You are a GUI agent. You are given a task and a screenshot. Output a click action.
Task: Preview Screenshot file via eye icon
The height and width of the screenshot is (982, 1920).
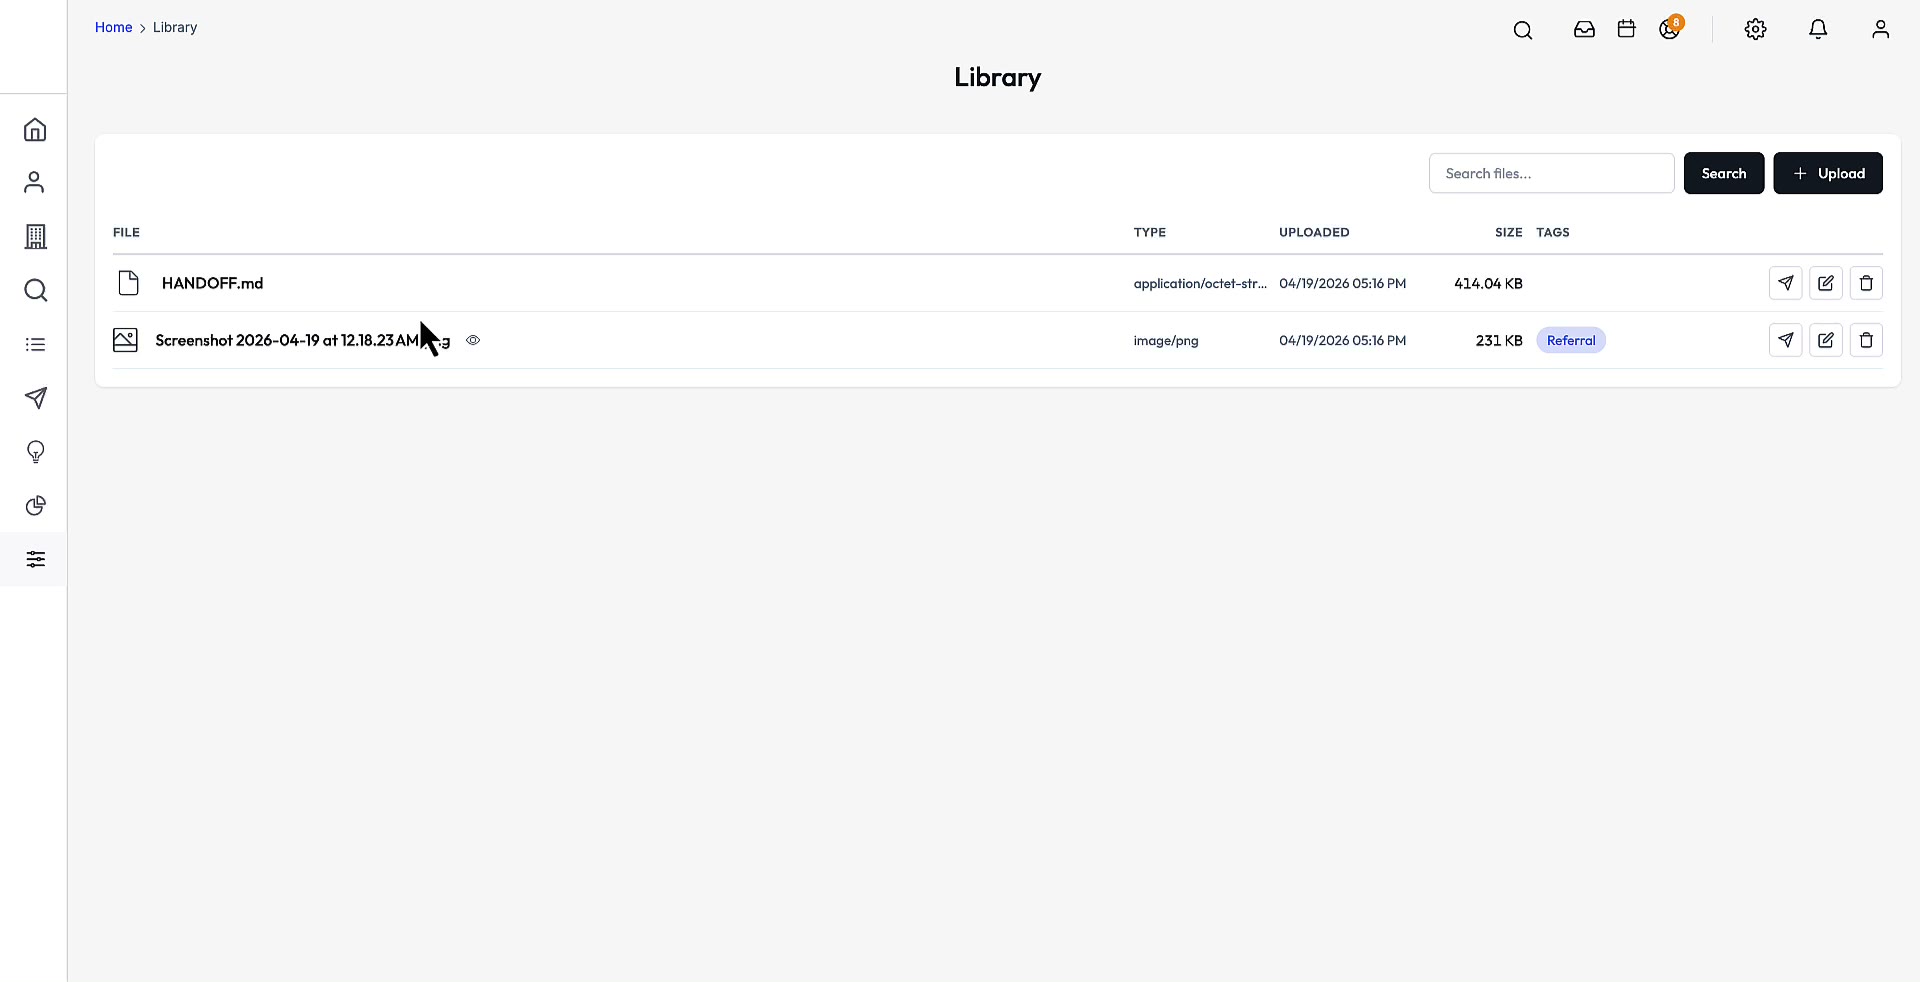pos(473,340)
